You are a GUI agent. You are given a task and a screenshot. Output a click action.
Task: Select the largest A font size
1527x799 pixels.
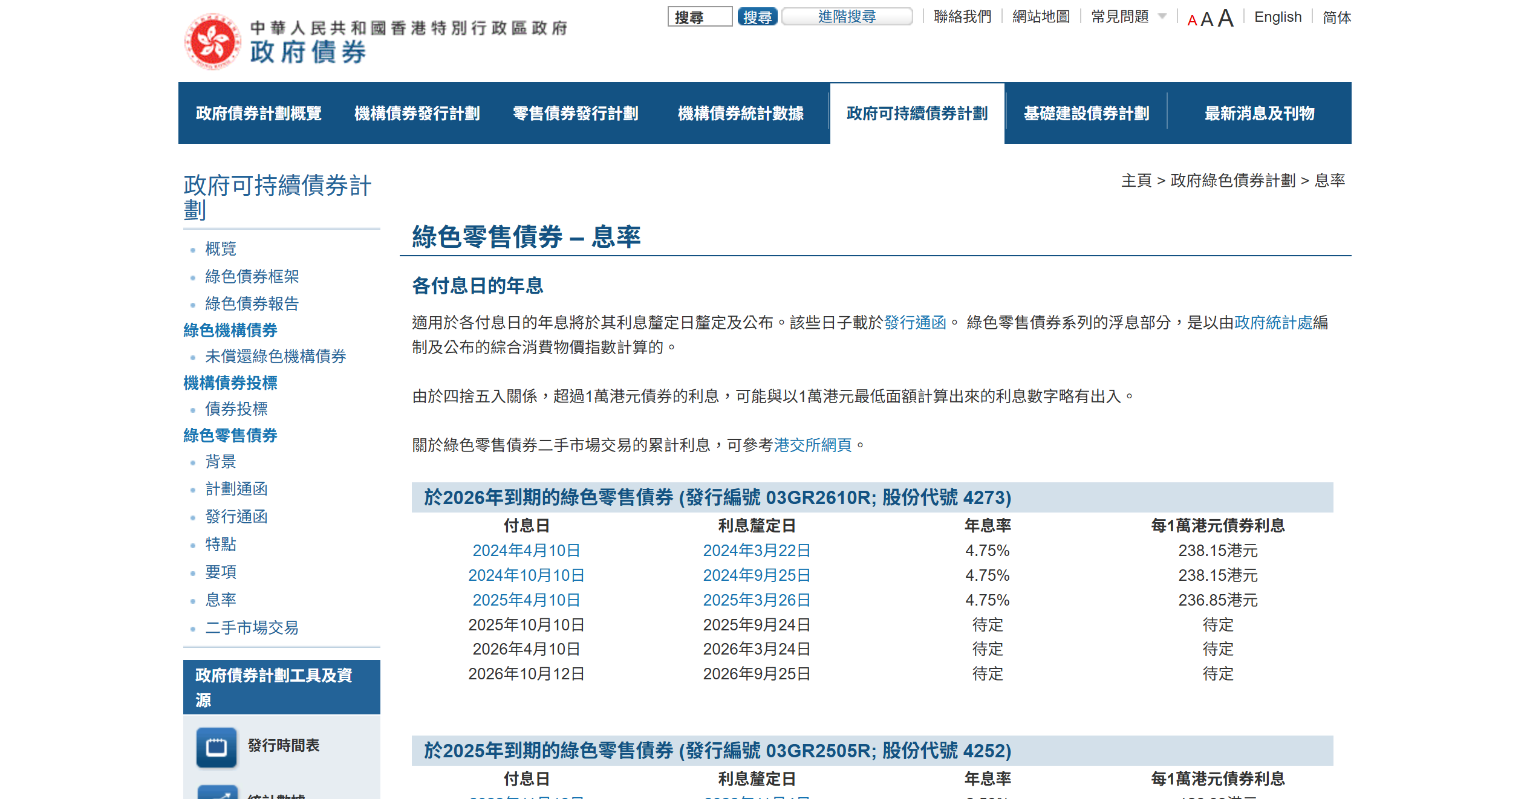pyautogui.click(x=1225, y=18)
